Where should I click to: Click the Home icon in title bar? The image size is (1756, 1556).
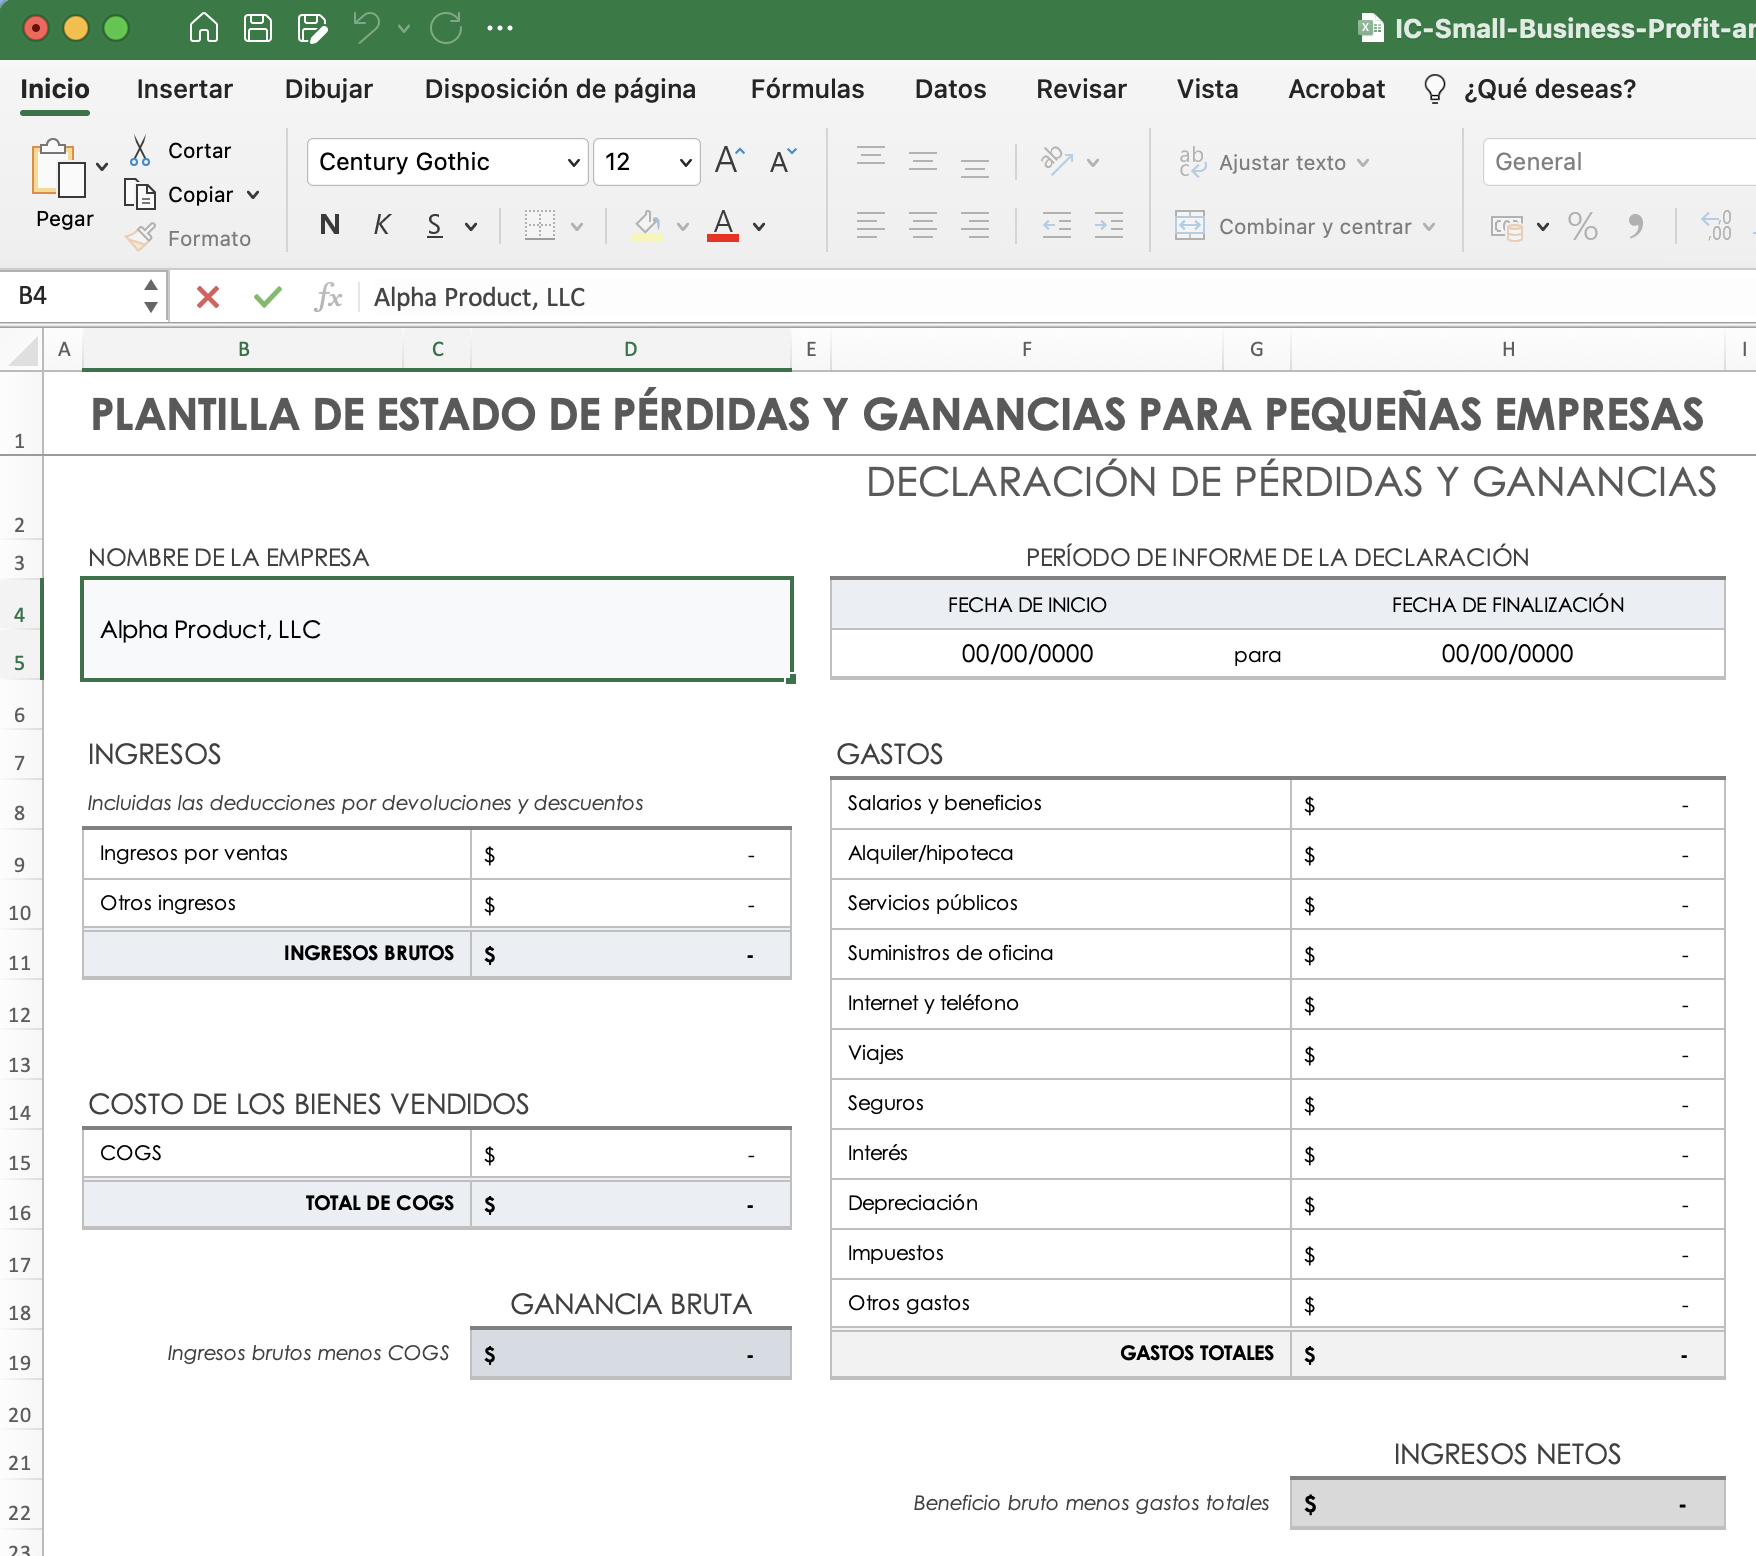tap(204, 28)
